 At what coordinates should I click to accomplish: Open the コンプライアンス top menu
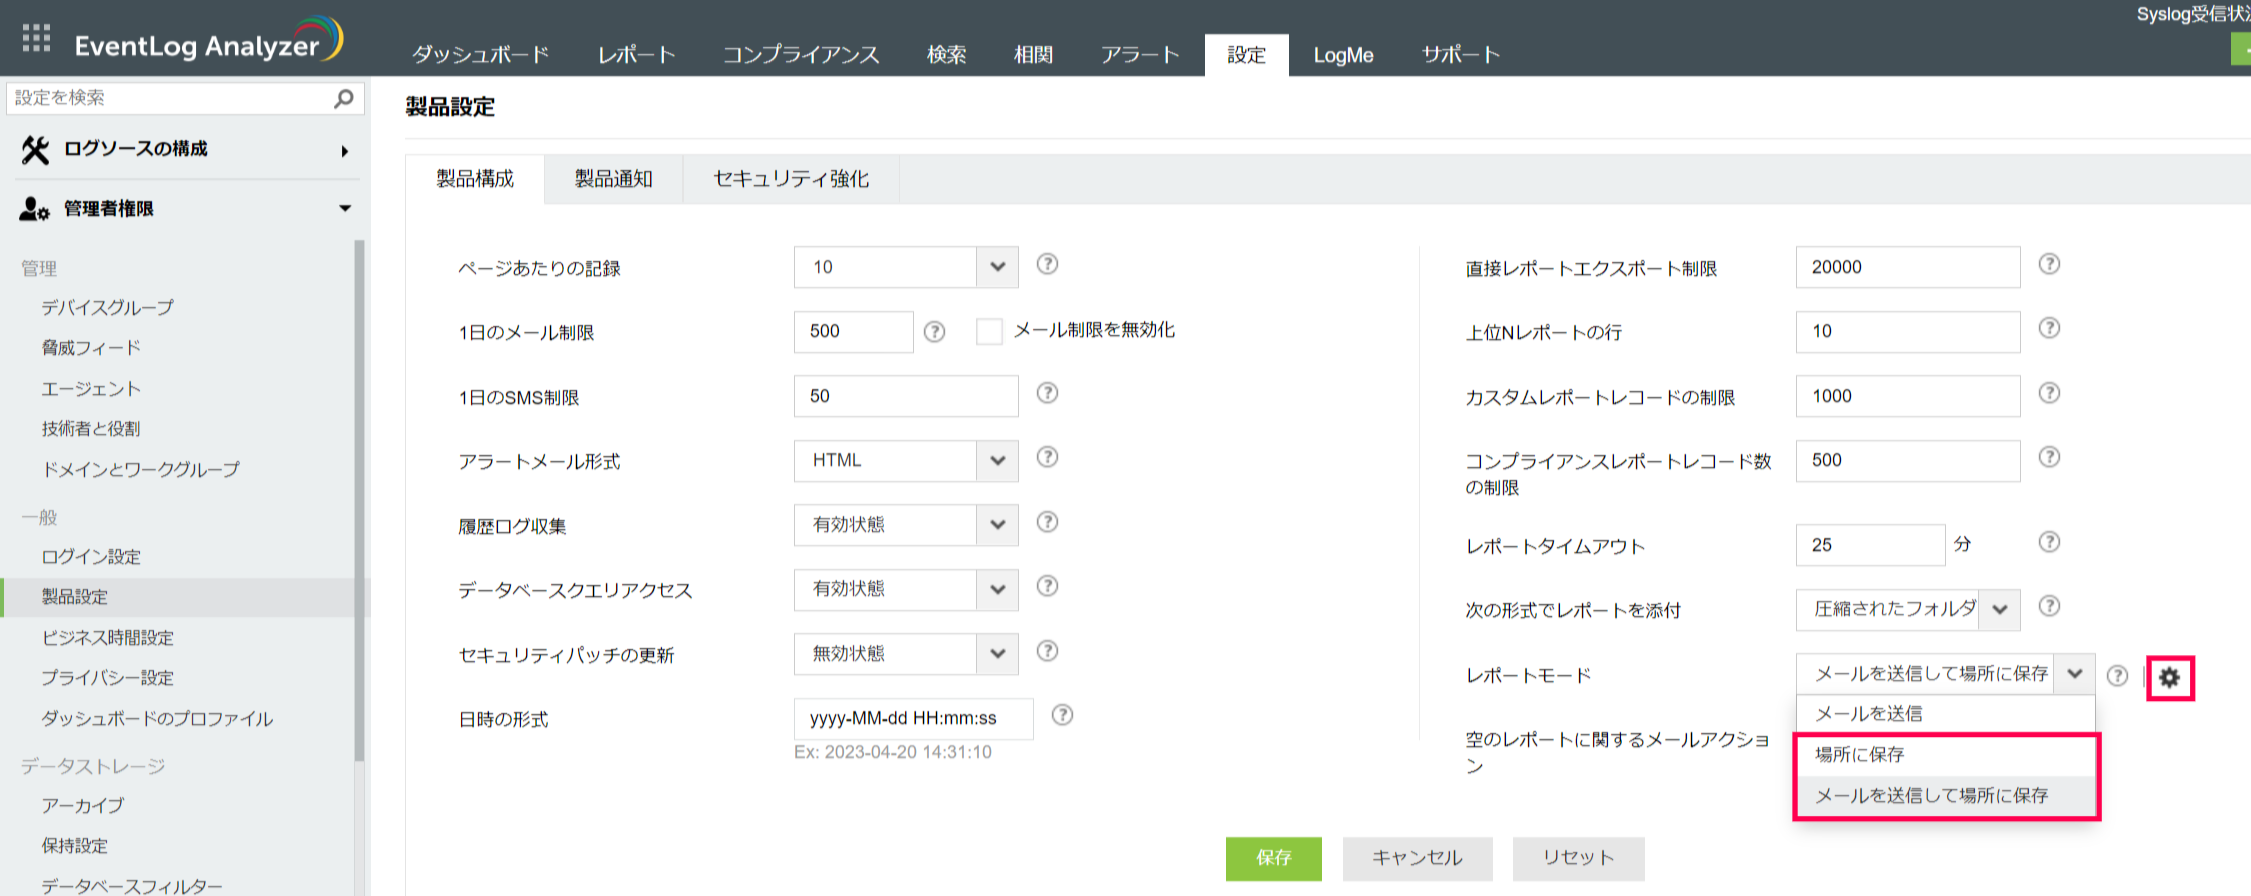800,55
